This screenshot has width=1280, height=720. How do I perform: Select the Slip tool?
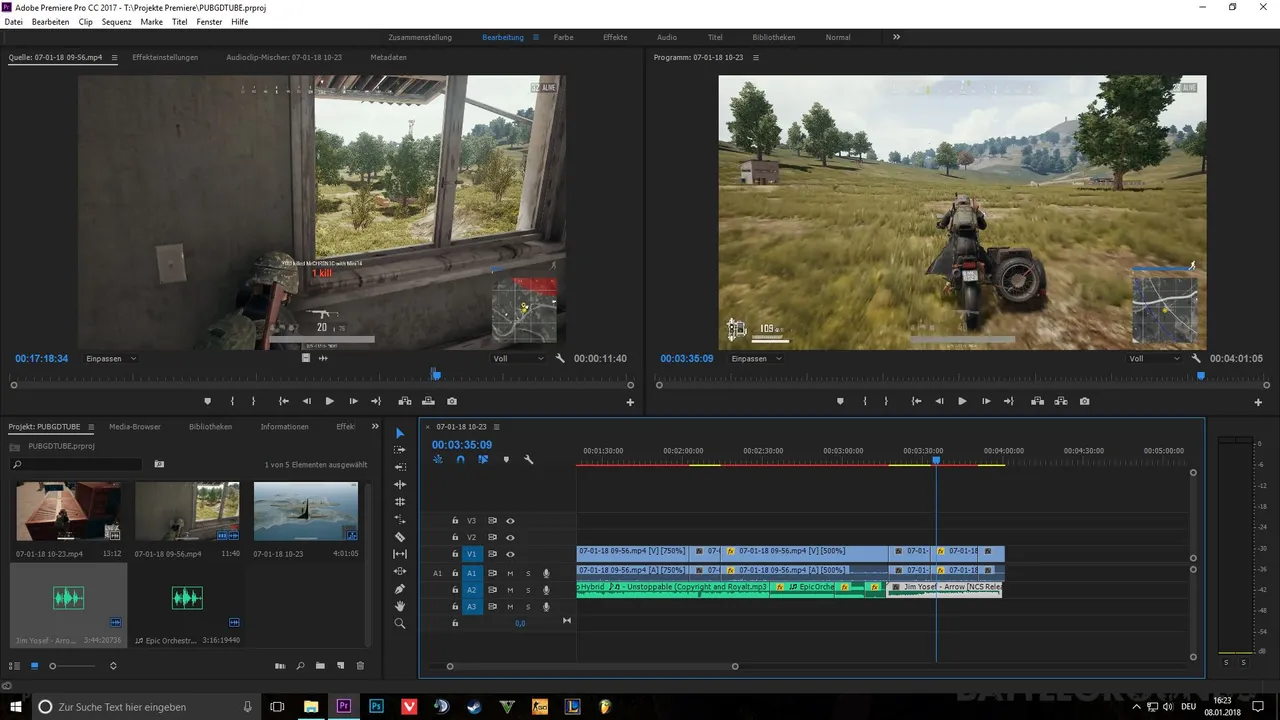coord(400,554)
